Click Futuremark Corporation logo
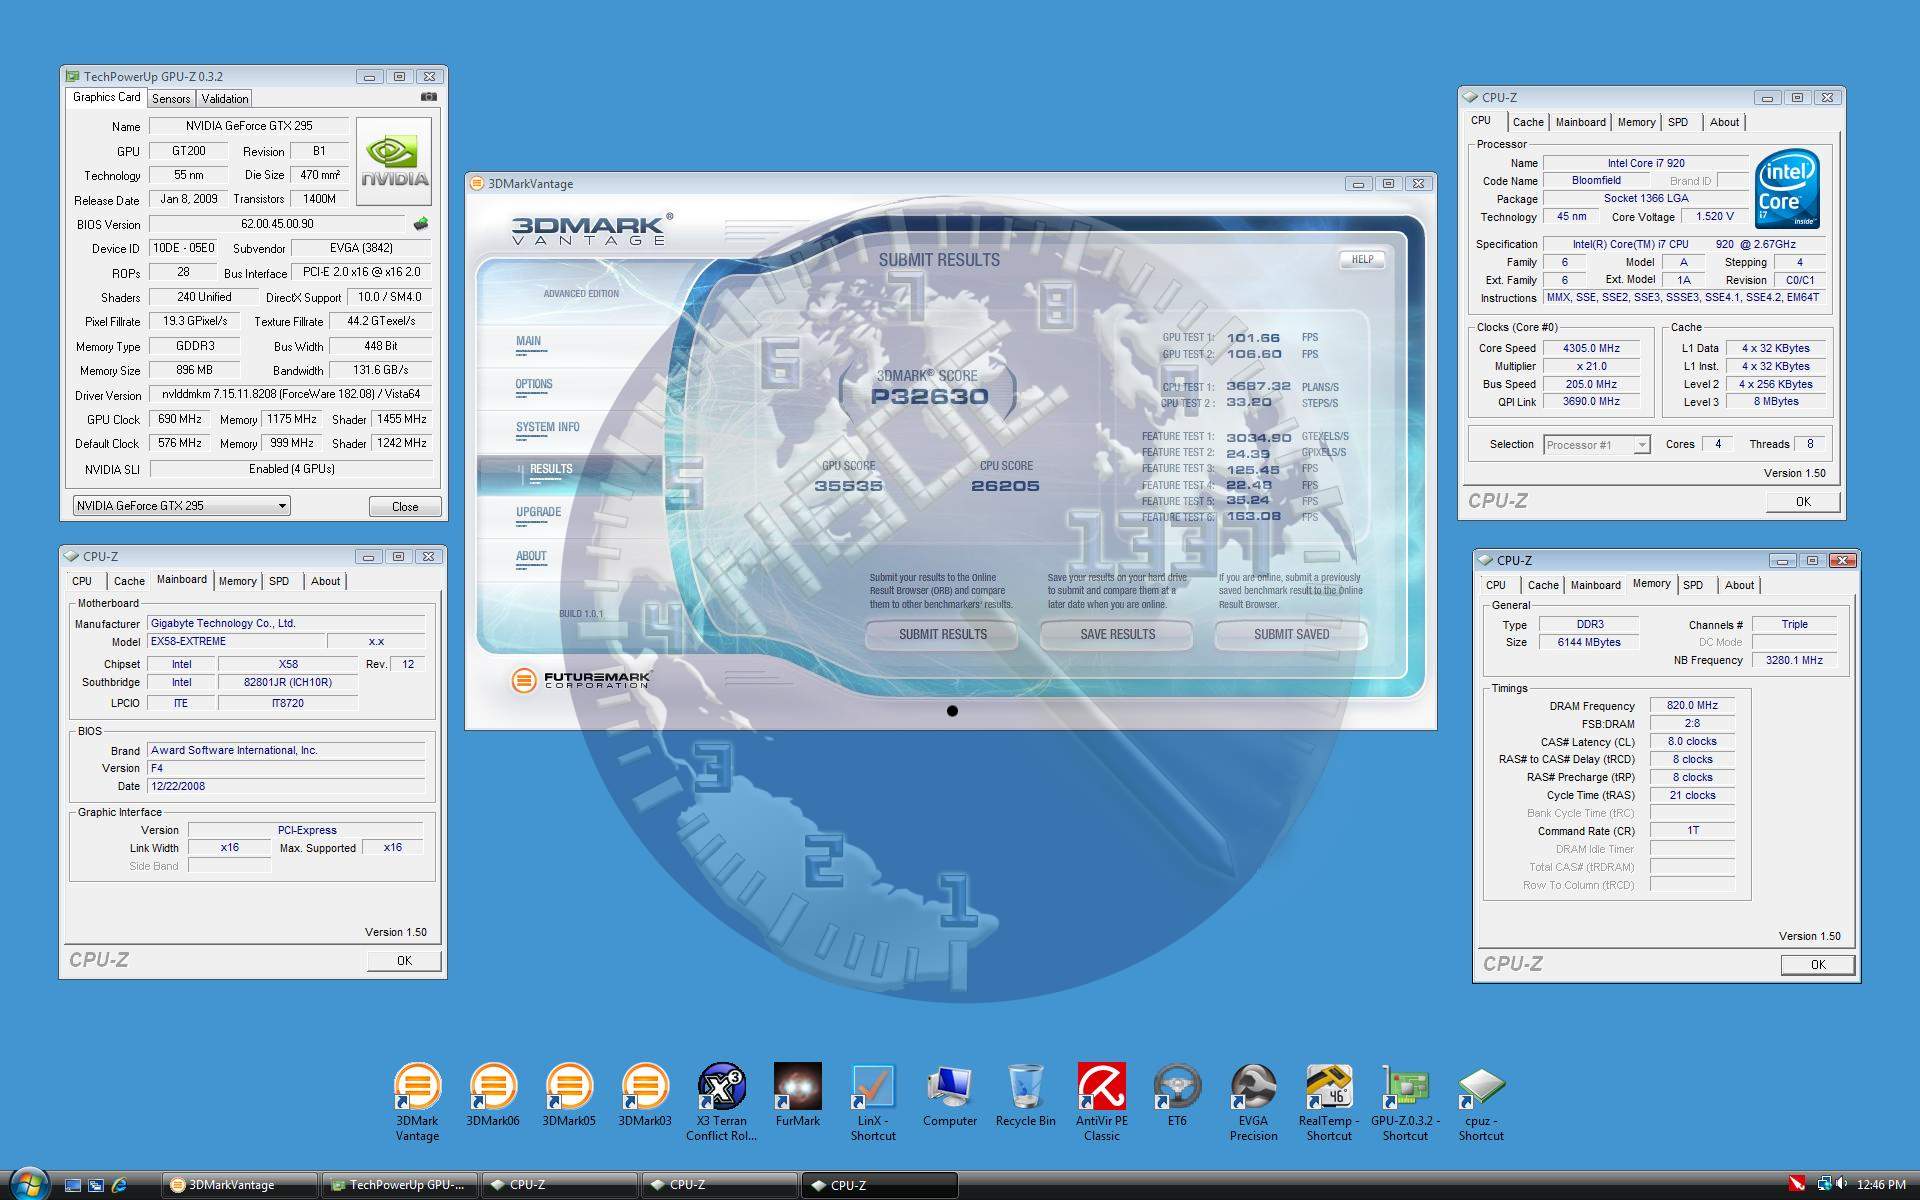Image resolution: width=1920 pixels, height=1200 pixels. click(x=581, y=681)
